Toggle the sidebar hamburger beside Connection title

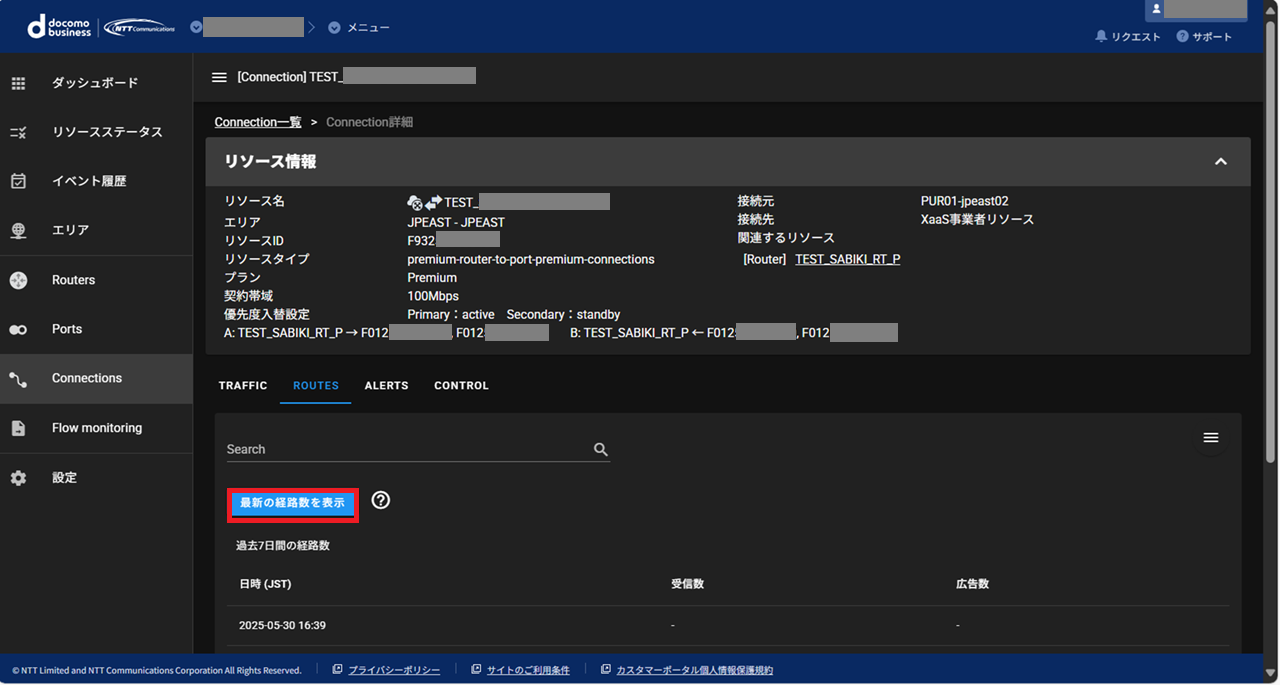tap(219, 77)
